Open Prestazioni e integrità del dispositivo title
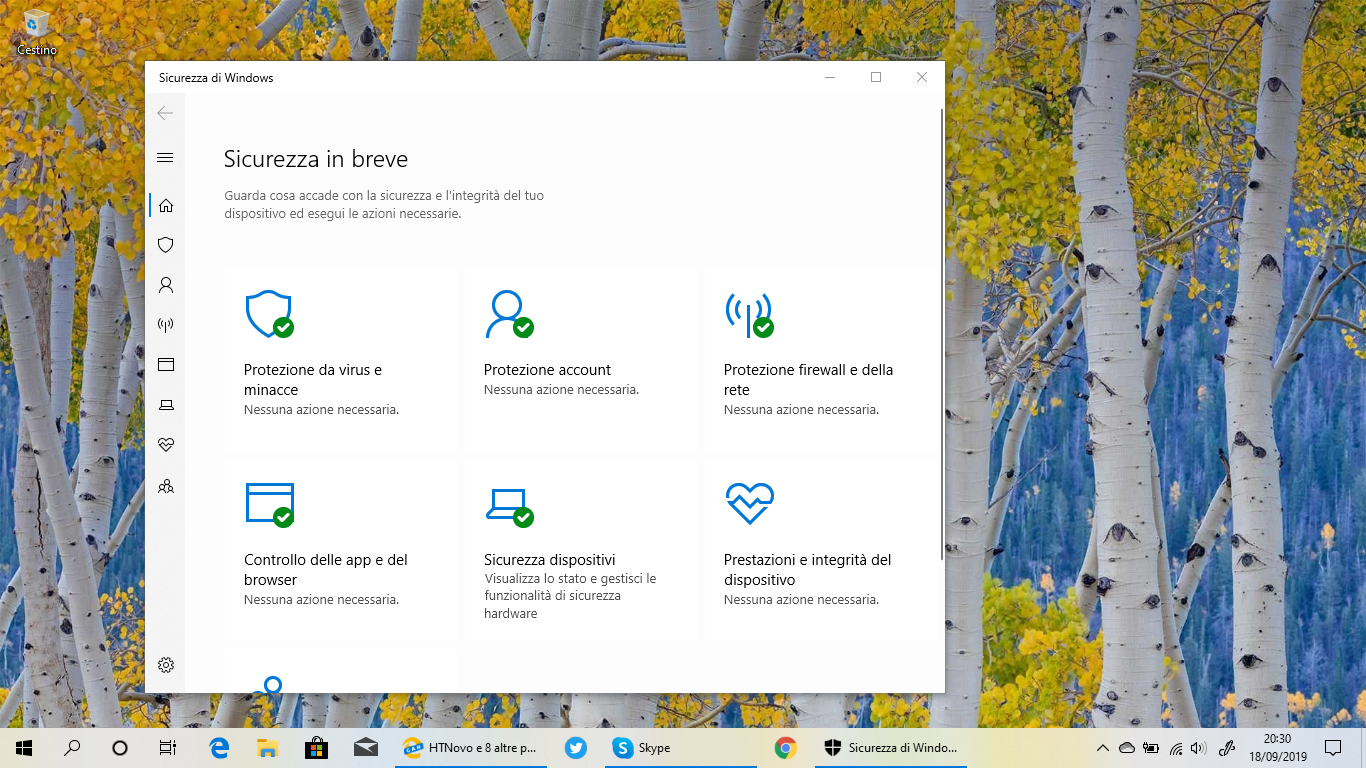Image resolution: width=1366 pixels, height=768 pixels. [807, 570]
